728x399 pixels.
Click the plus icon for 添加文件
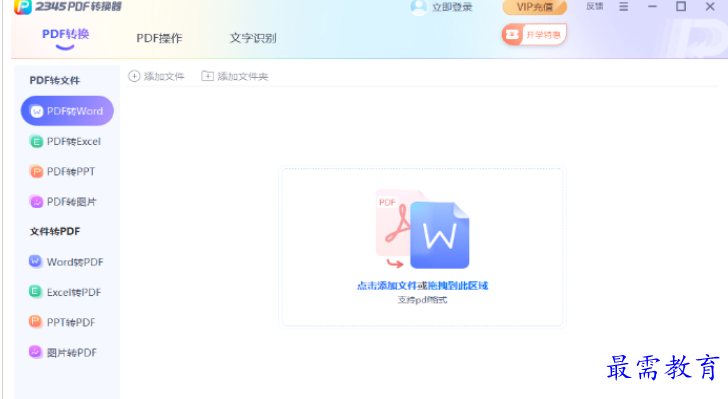pyautogui.click(x=134, y=76)
